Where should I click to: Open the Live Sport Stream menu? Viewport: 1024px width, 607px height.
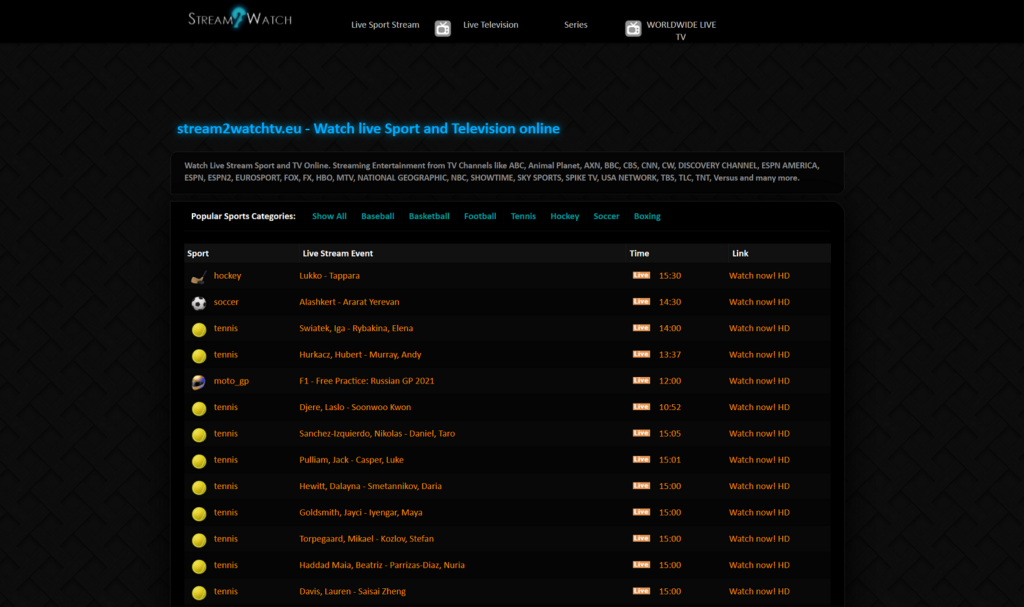point(385,25)
